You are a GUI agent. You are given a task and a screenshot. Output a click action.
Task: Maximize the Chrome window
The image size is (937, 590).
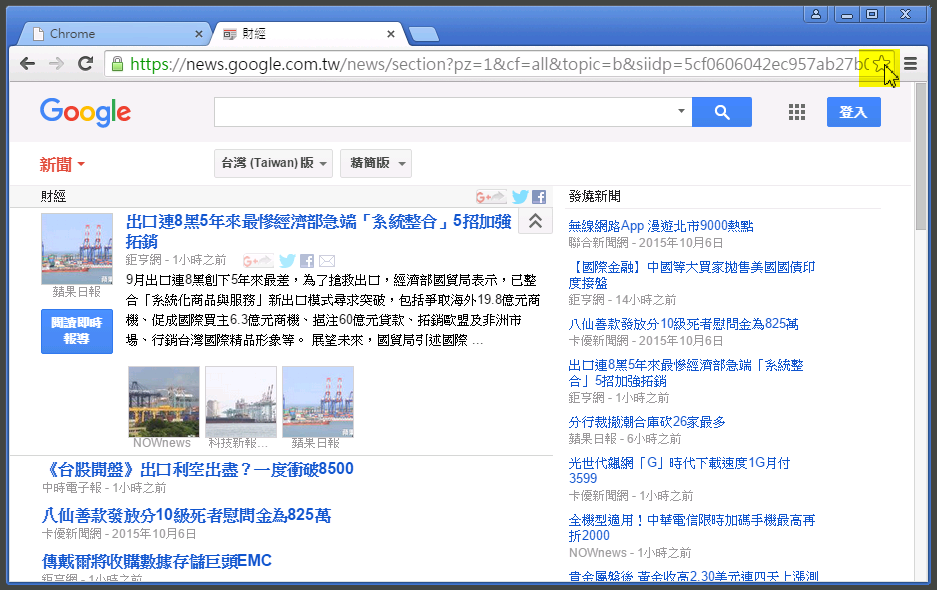tap(872, 14)
